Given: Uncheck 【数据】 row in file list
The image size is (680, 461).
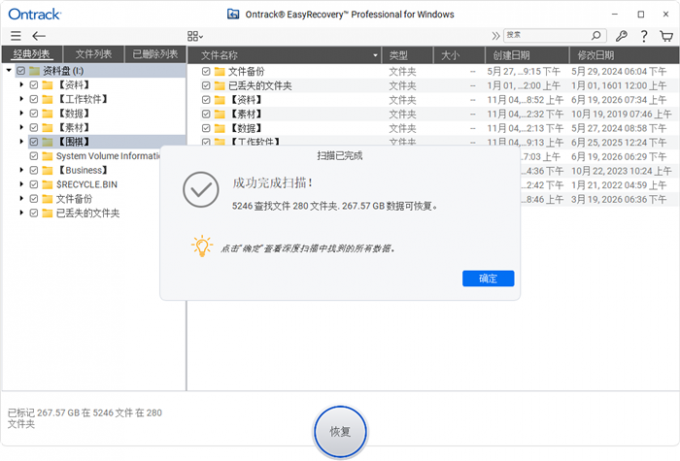Looking at the screenshot, I should point(206,128).
